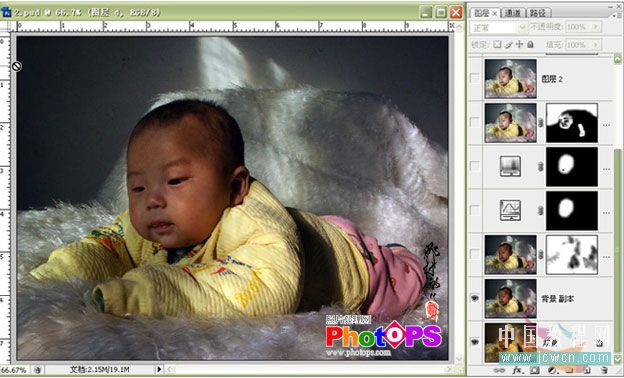Click the 图层 2 layer name
Viewport: 624px width, 378px height.
(552, 79)
